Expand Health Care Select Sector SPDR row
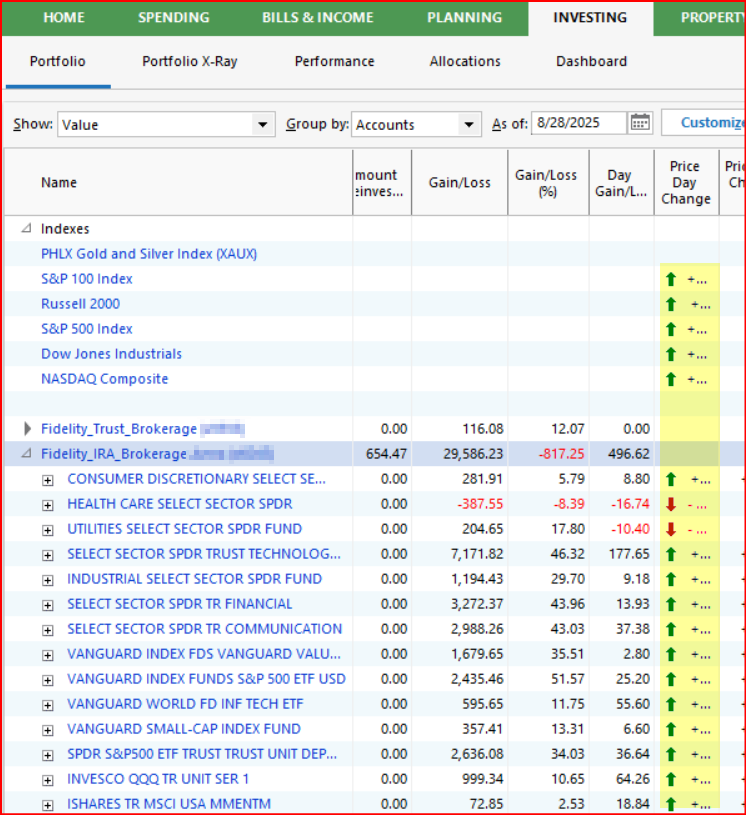Image resolution: width=746 pixels, height=815 pixels. [48, 505]
